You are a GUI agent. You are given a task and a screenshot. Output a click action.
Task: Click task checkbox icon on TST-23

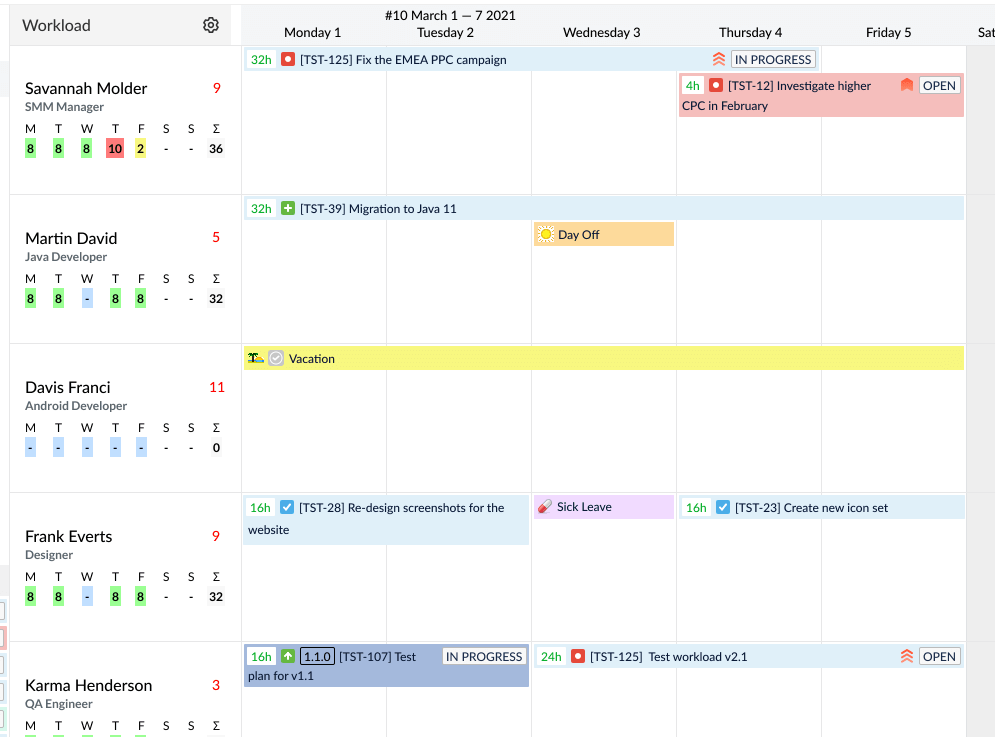723,507
